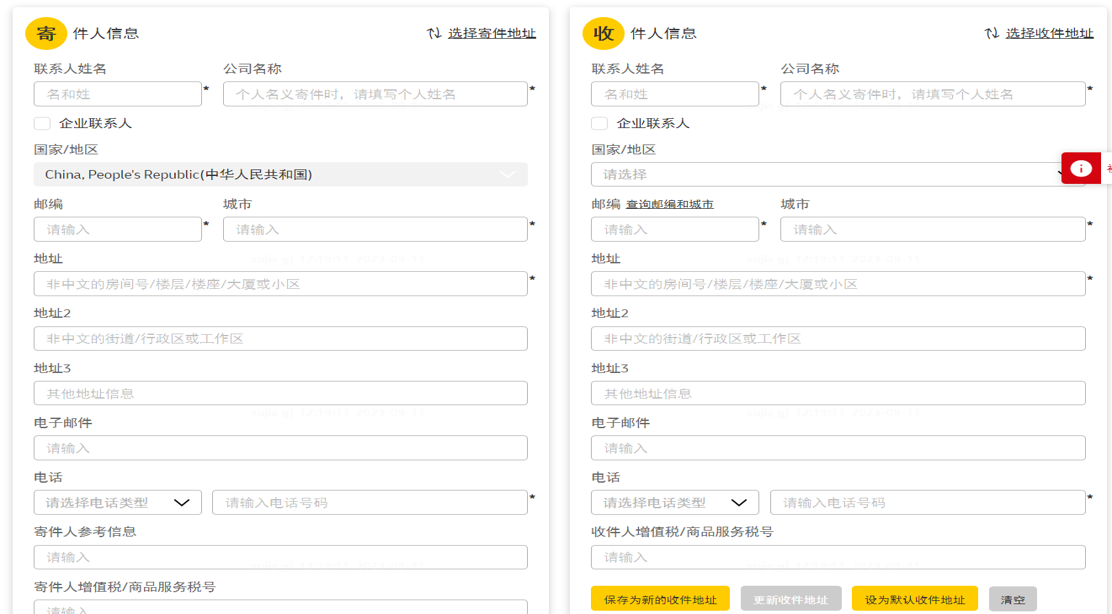Focus the 收件人增值税/商品服务税号 field
The height and width of the screenshot is (614, 1112).
[x=838, y=557]
